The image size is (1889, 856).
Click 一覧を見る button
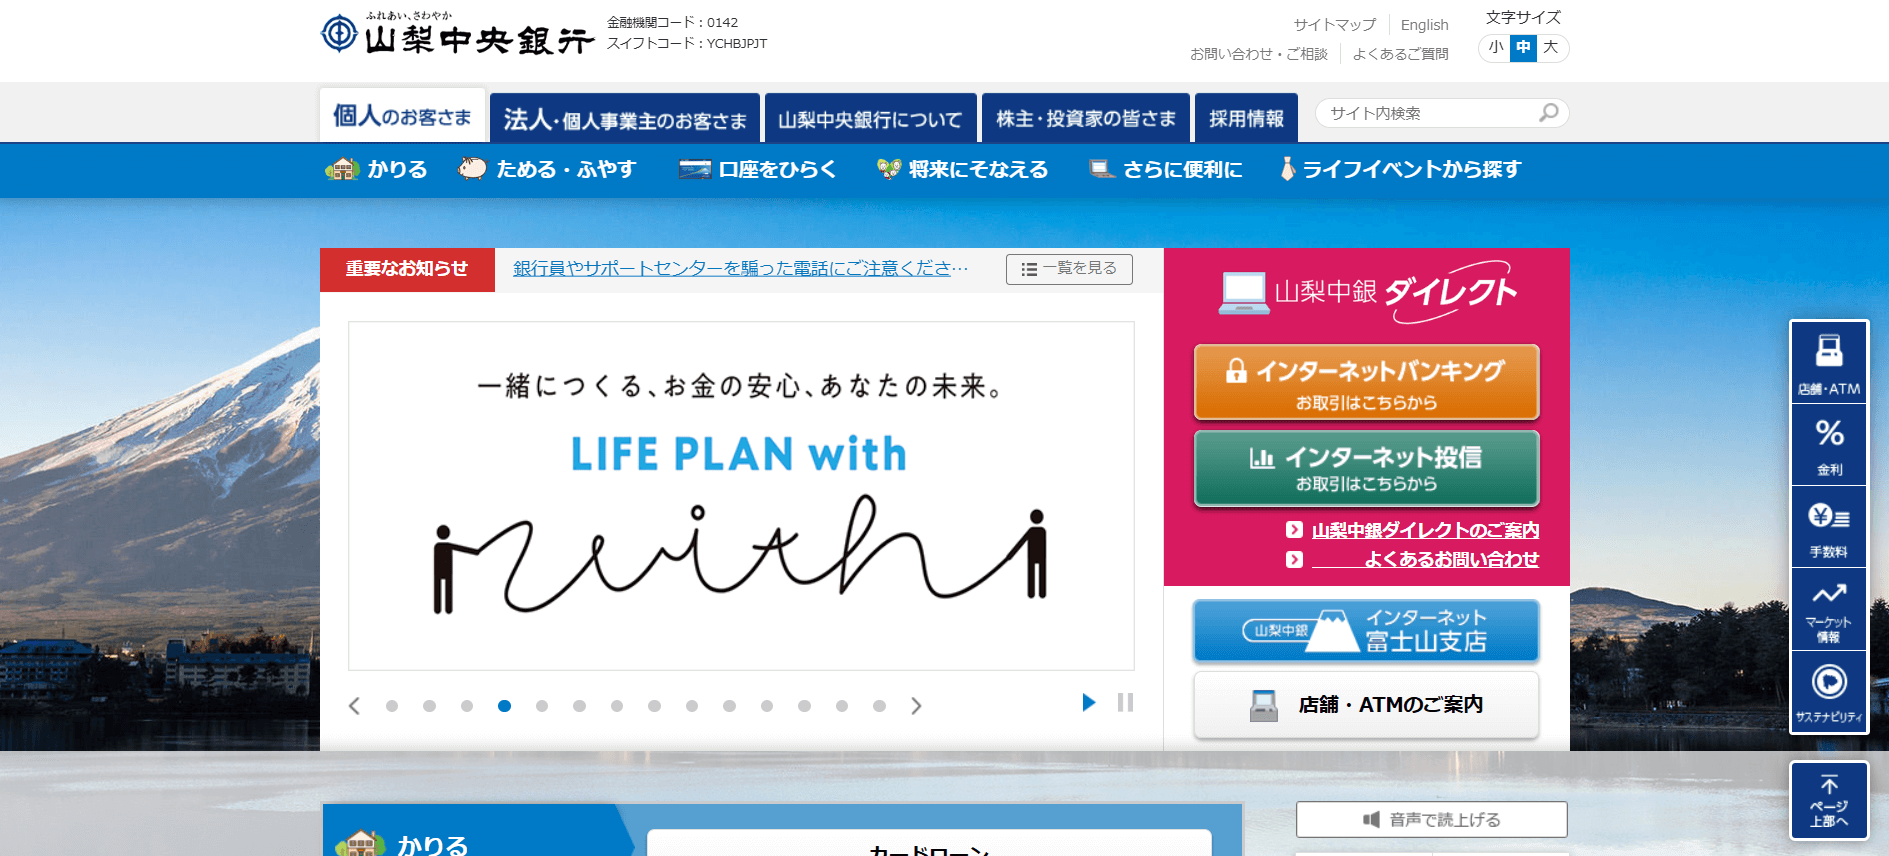coord(1069,269)
